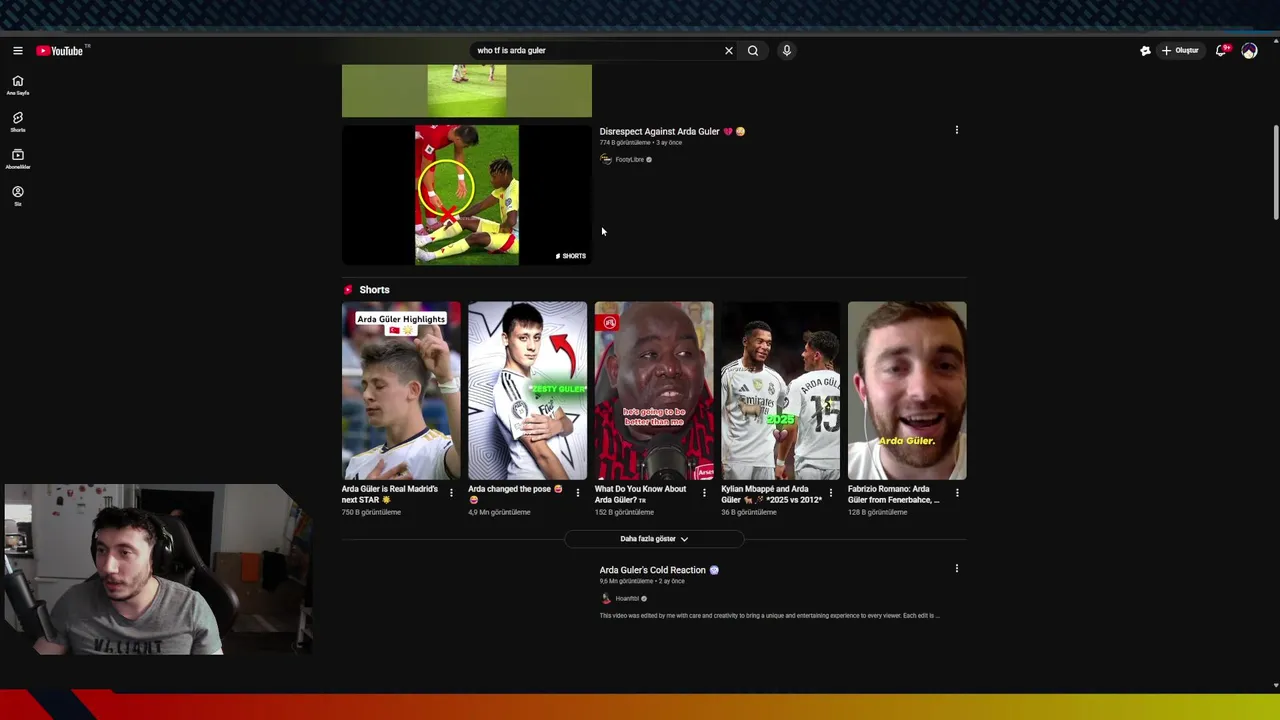Play the 2025 Mbappé and Güler short thumbnail
Viewport: 1280px width, 720px height.
point(780,391)
